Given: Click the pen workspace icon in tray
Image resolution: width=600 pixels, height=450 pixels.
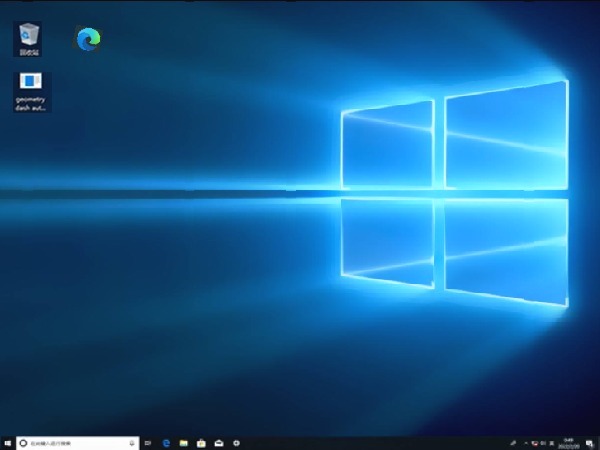Looking at the screenshot, I should point(513,443).
